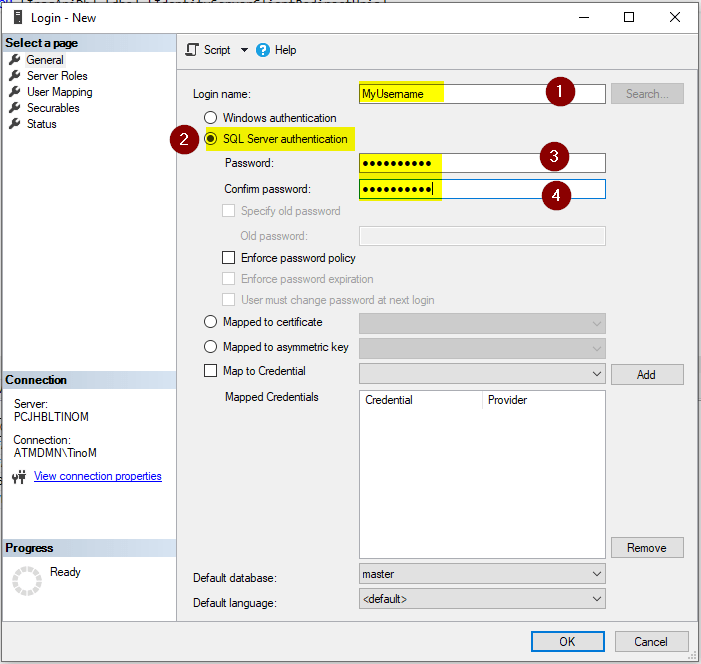Click the Add credential button

647,374
